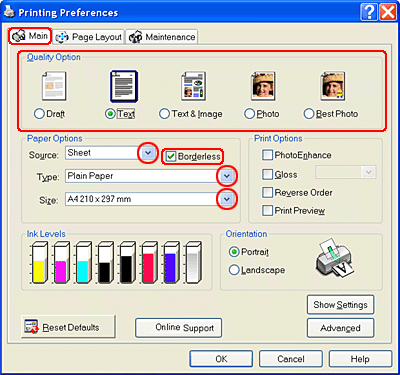Click the yellow ink level cartridge

pos(40,263)
